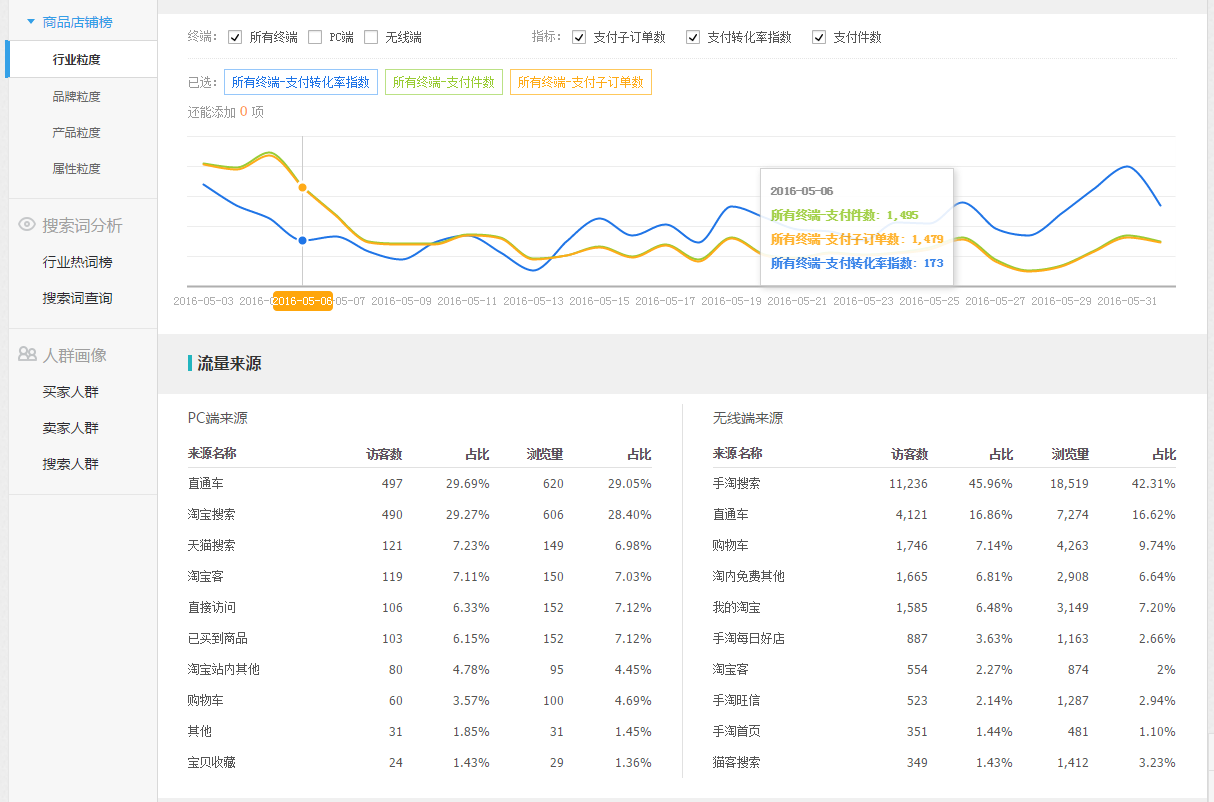Viewport: 1214px width, 802px height.
Task: Click the orange data point on the chart
Action: coord(302,188)
